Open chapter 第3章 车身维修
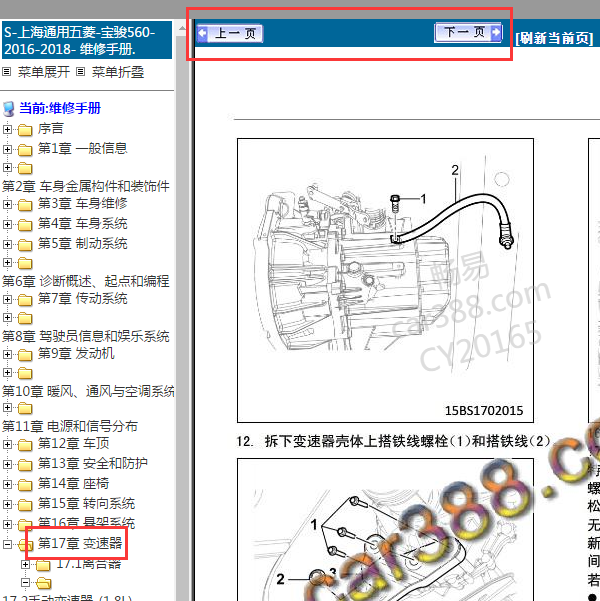The height and width of the screenshot is (601, 600). 82,204
